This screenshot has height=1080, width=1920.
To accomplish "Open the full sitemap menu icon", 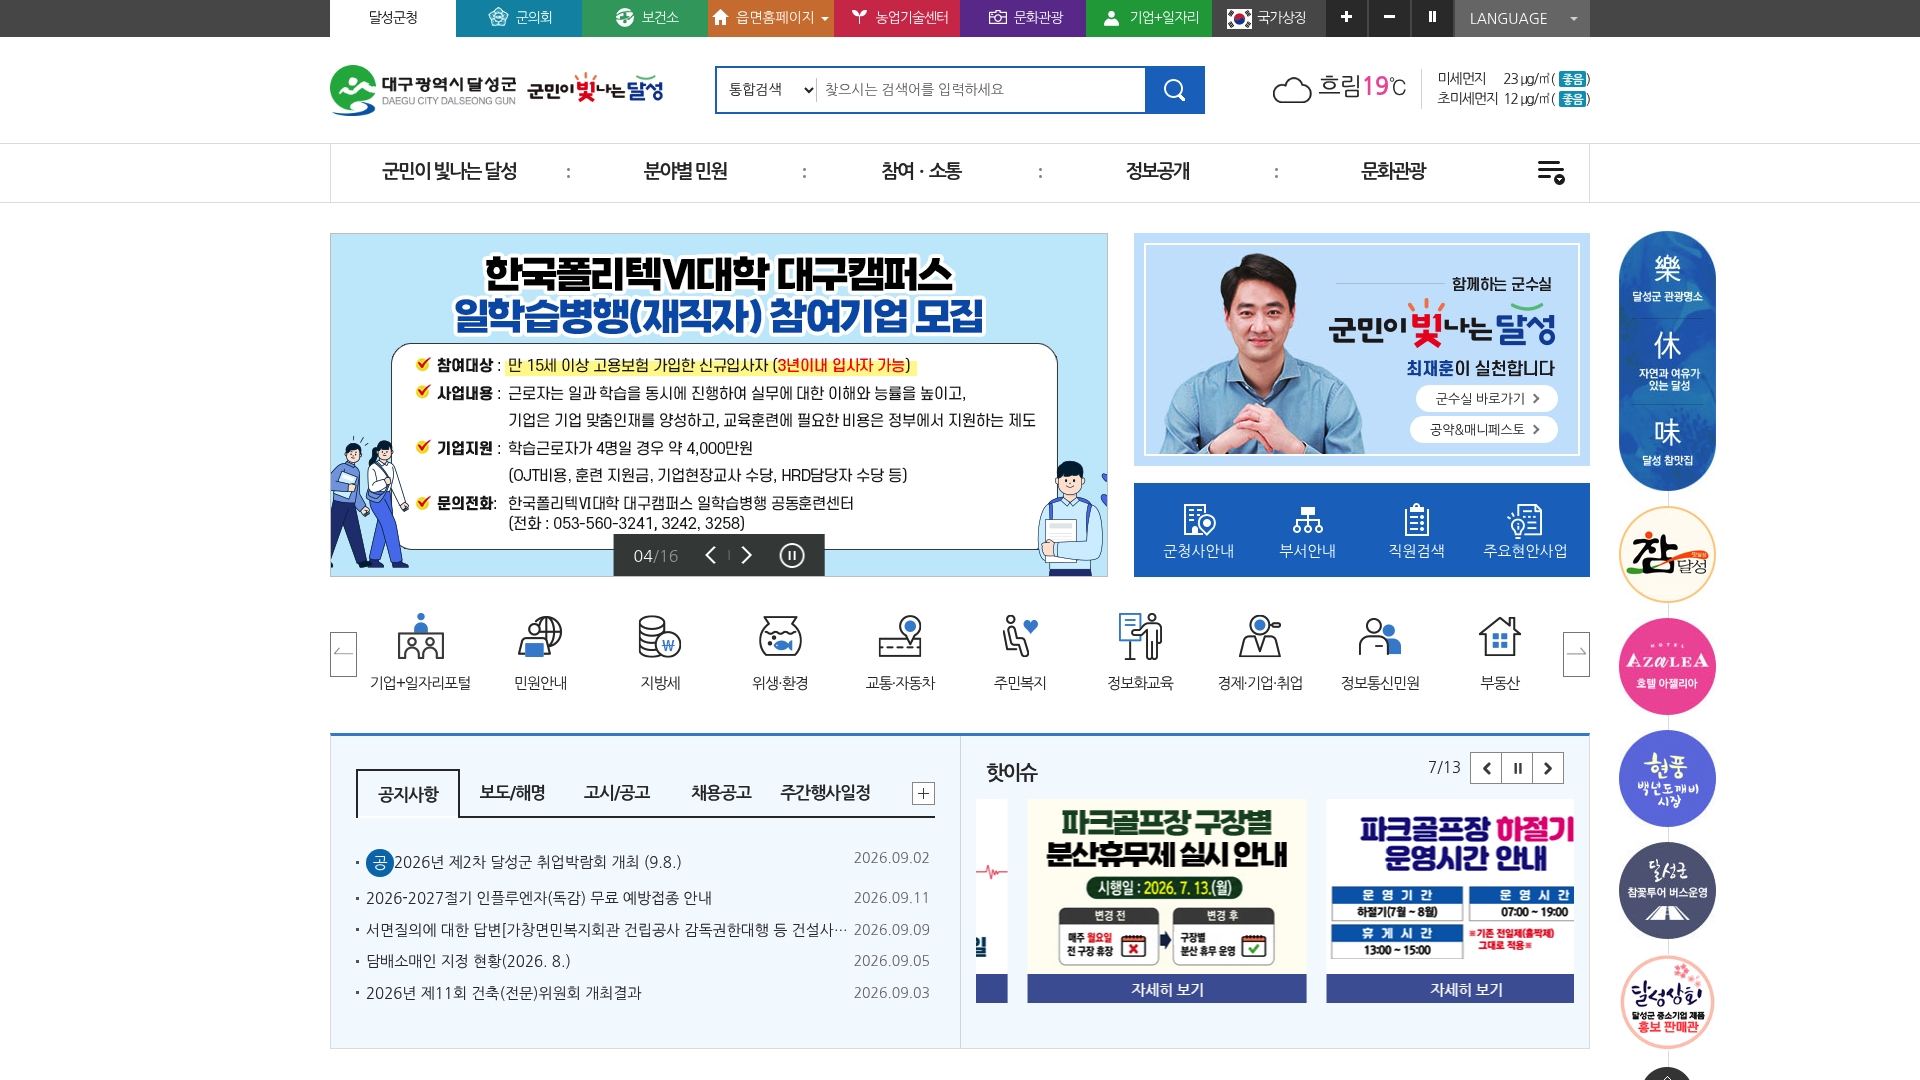I will pyautogui.click(x=1551, y=172).
